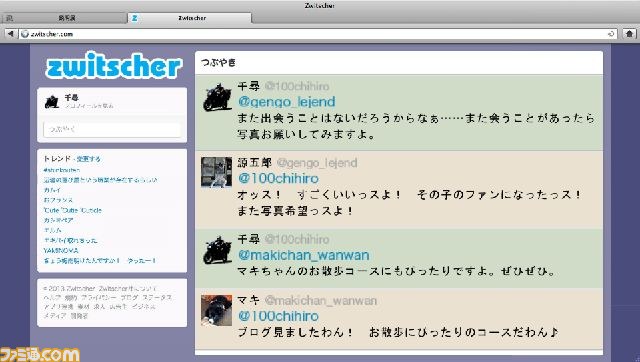The image size is (640, 362).
Task: Click the motorcycle avatar in the profile card
Action: (52, 101)
